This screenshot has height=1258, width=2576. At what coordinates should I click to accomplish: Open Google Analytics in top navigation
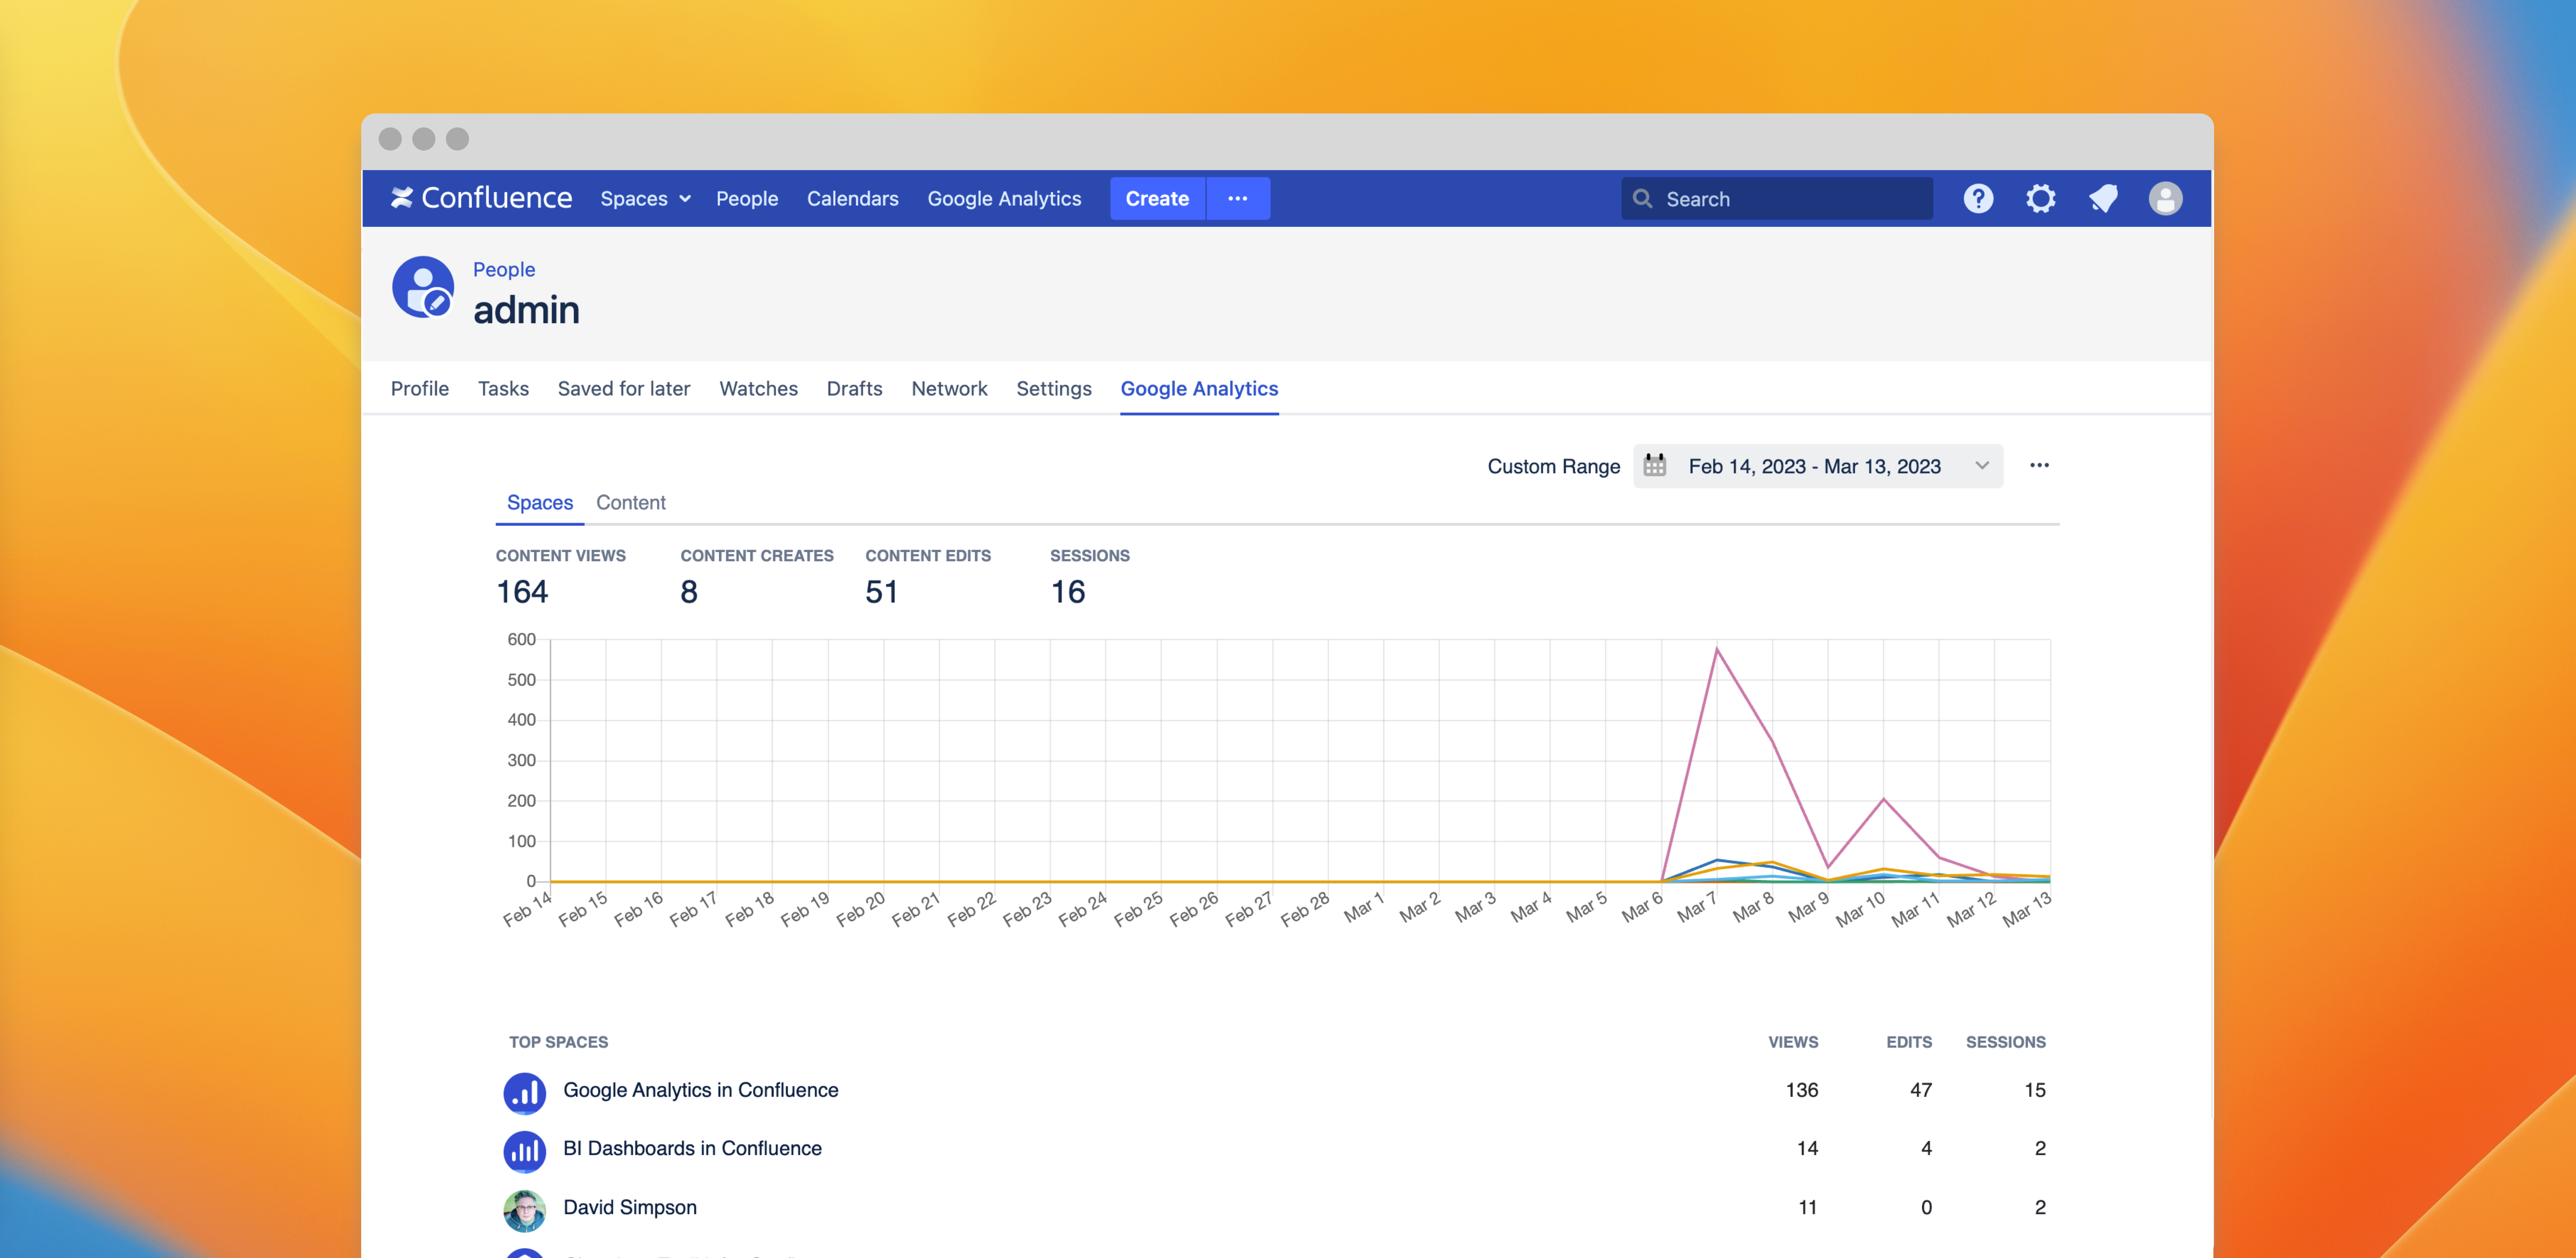(1004, 198)
